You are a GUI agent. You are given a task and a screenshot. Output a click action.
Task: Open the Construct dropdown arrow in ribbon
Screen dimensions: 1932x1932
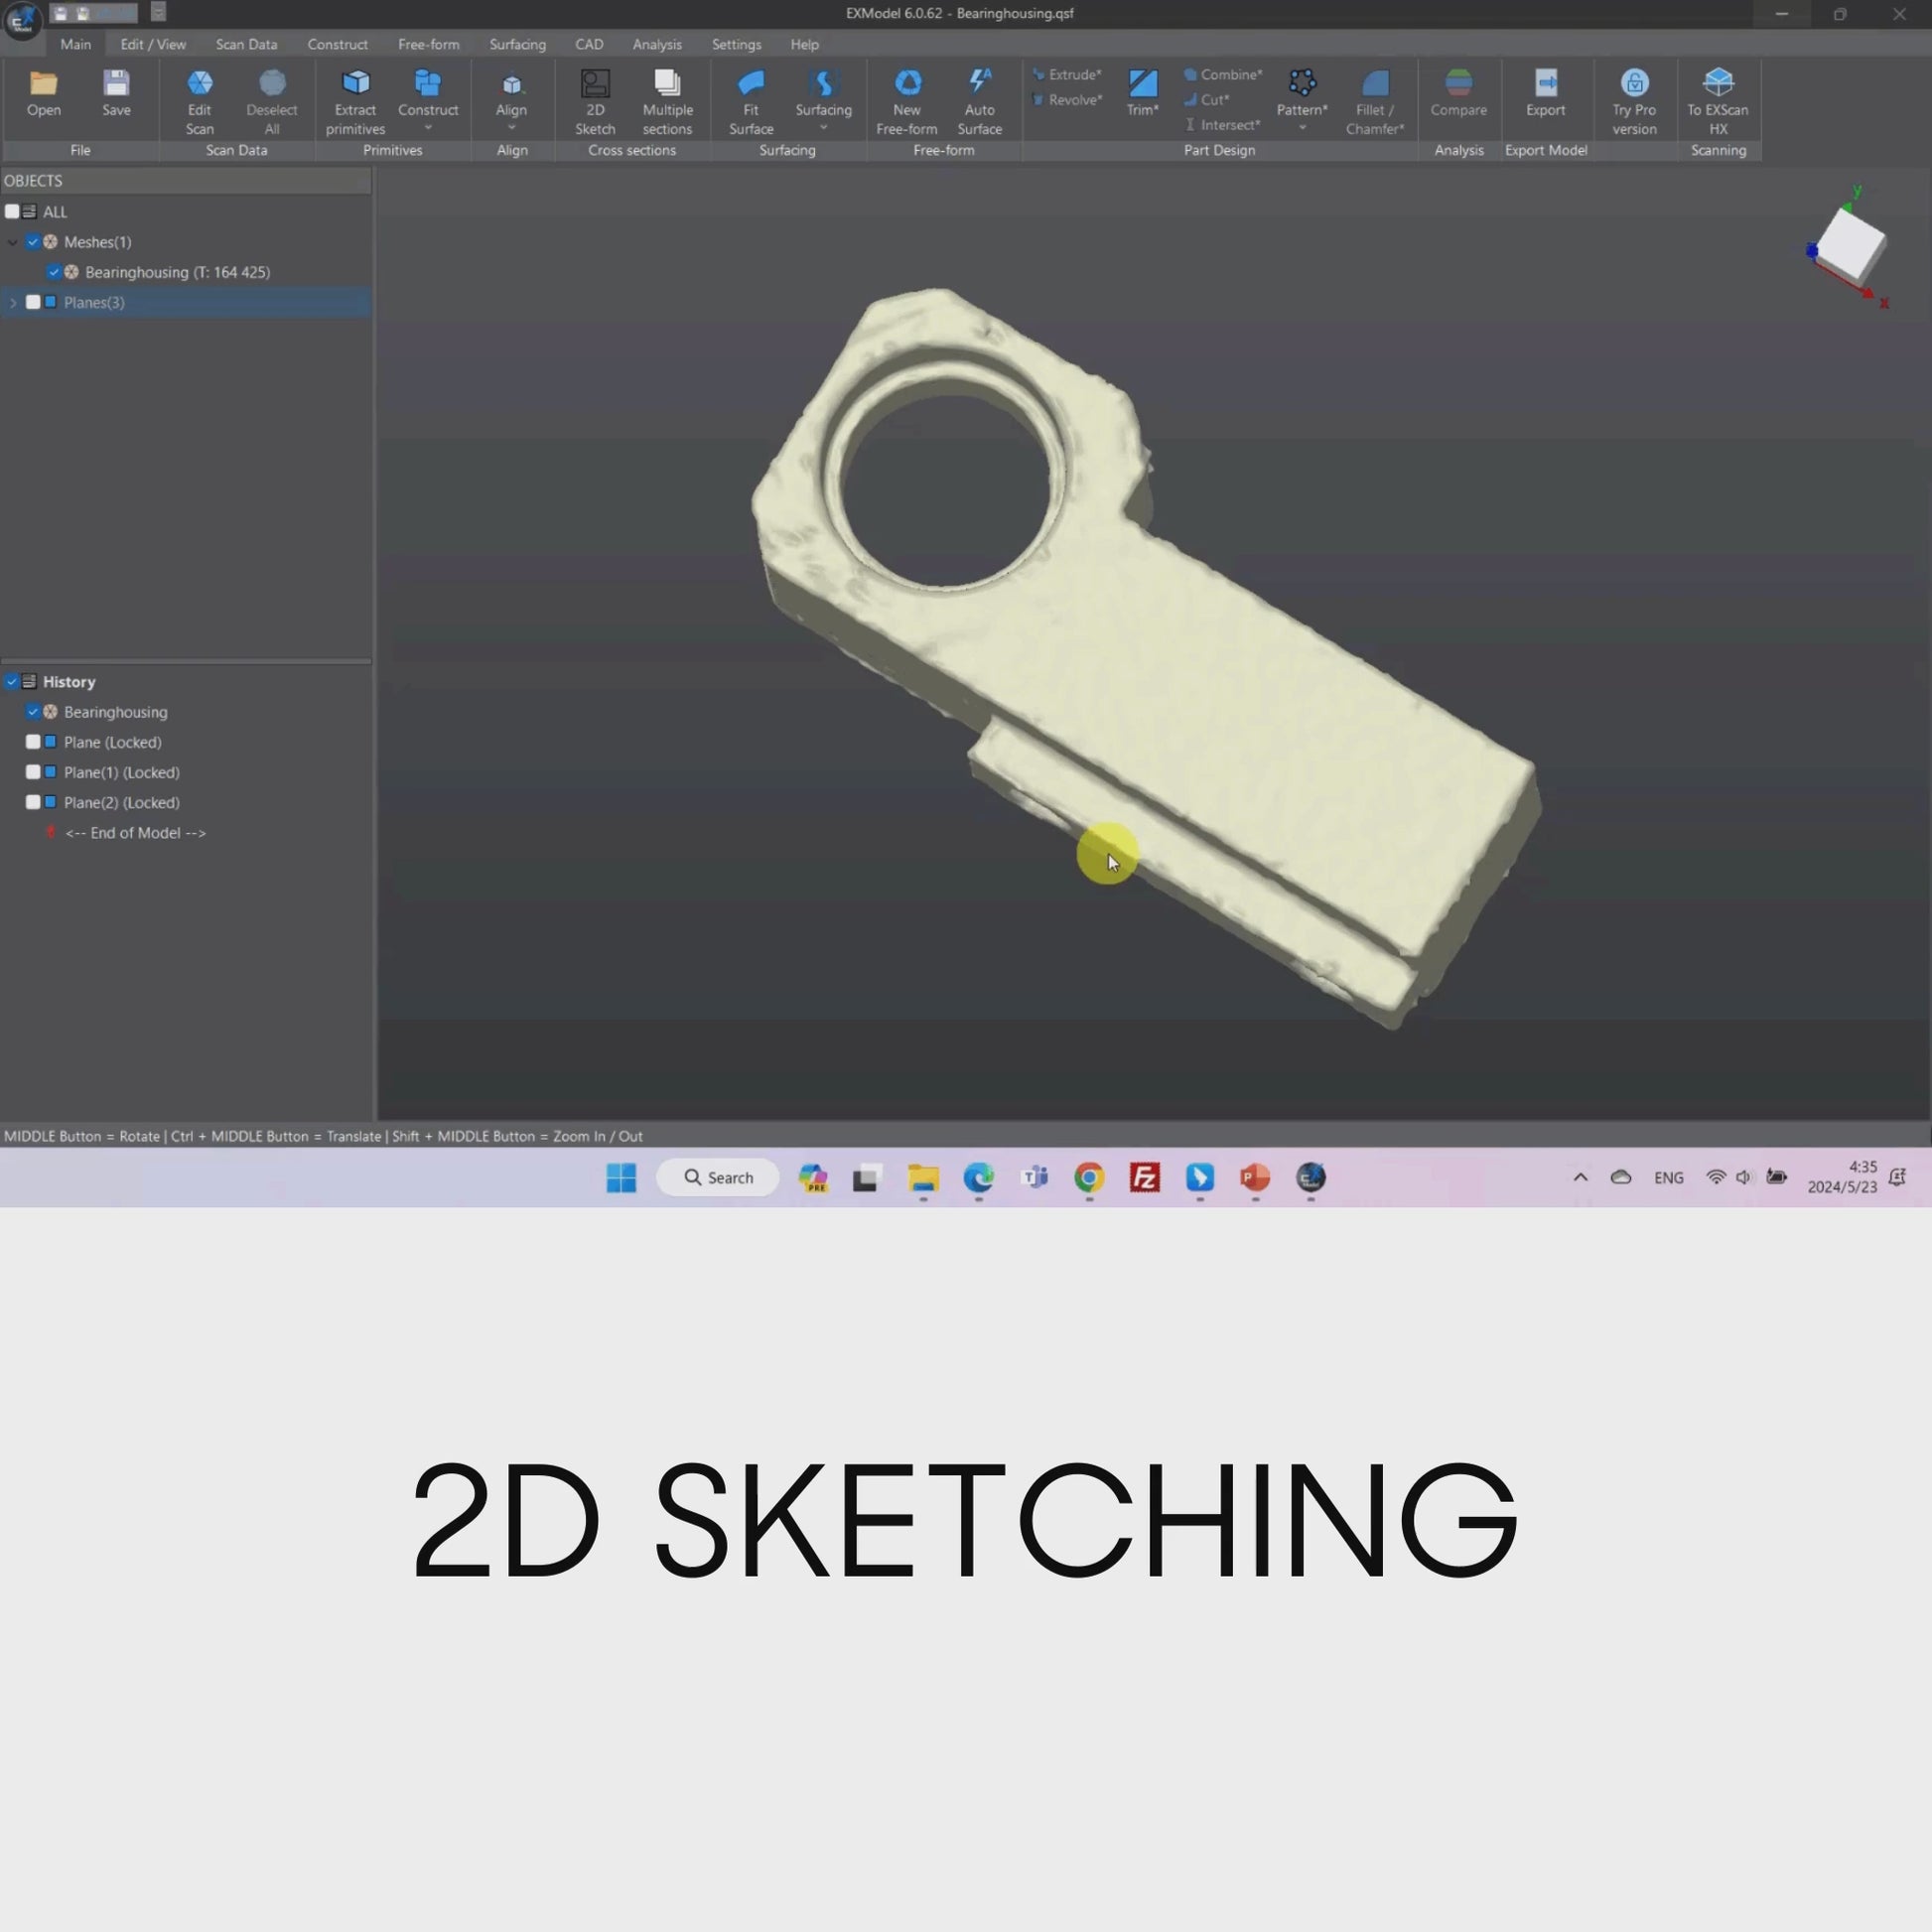[x=428, y=129]
